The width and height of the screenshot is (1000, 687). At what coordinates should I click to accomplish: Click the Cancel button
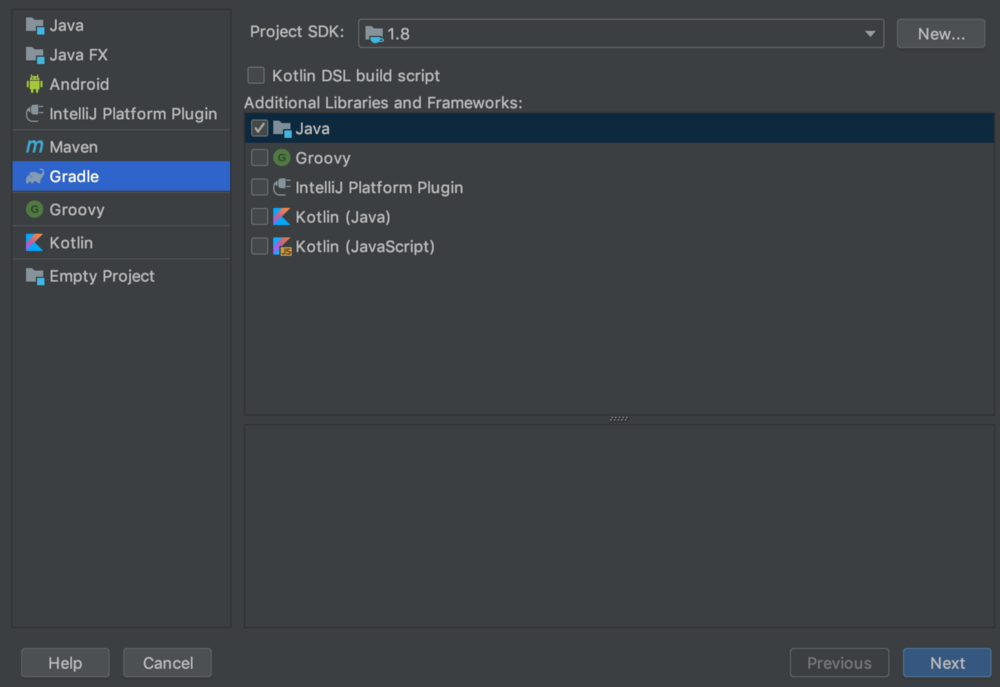(167, 663)
